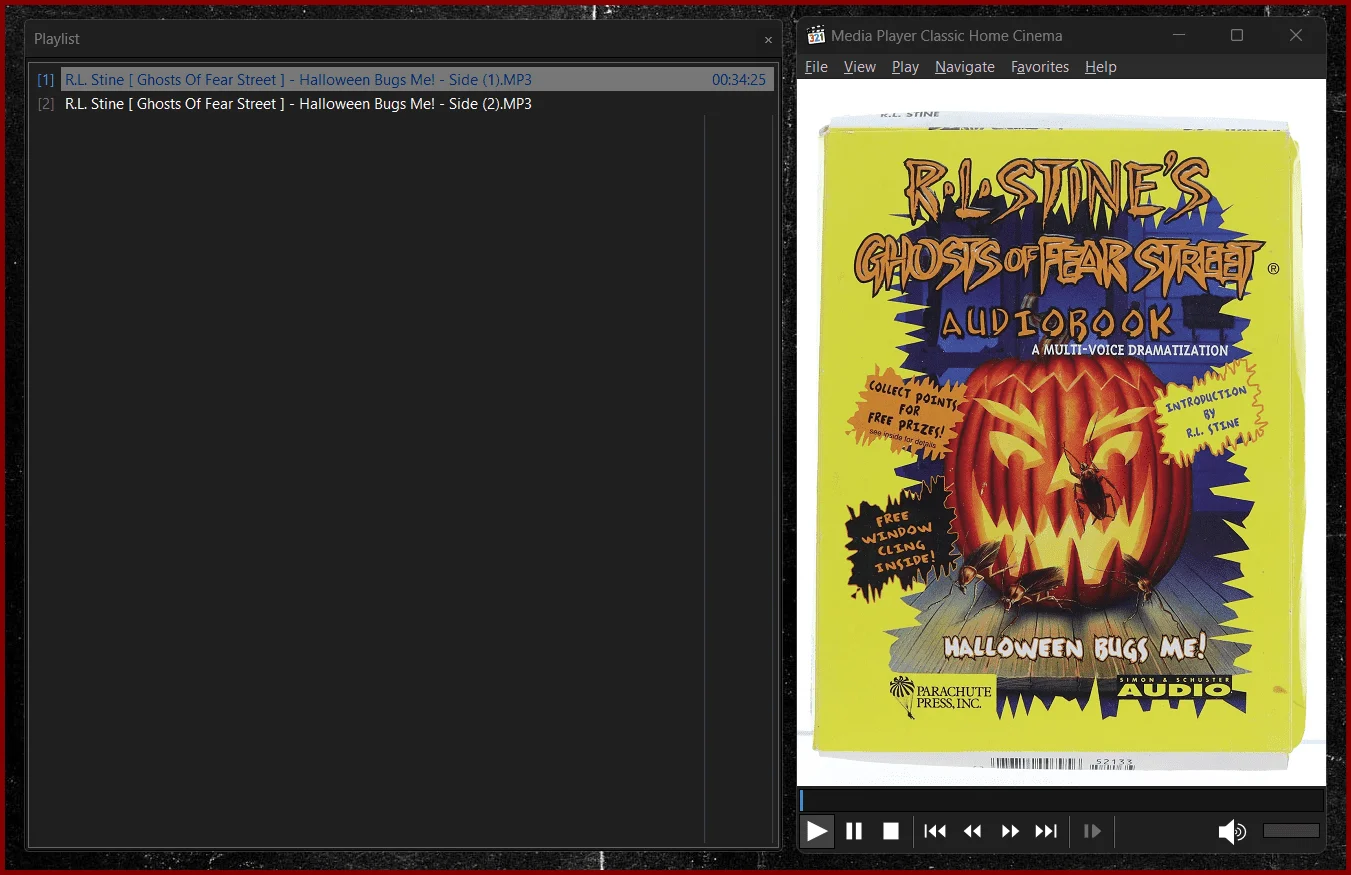Start playback with the Play button

[817, 831]
